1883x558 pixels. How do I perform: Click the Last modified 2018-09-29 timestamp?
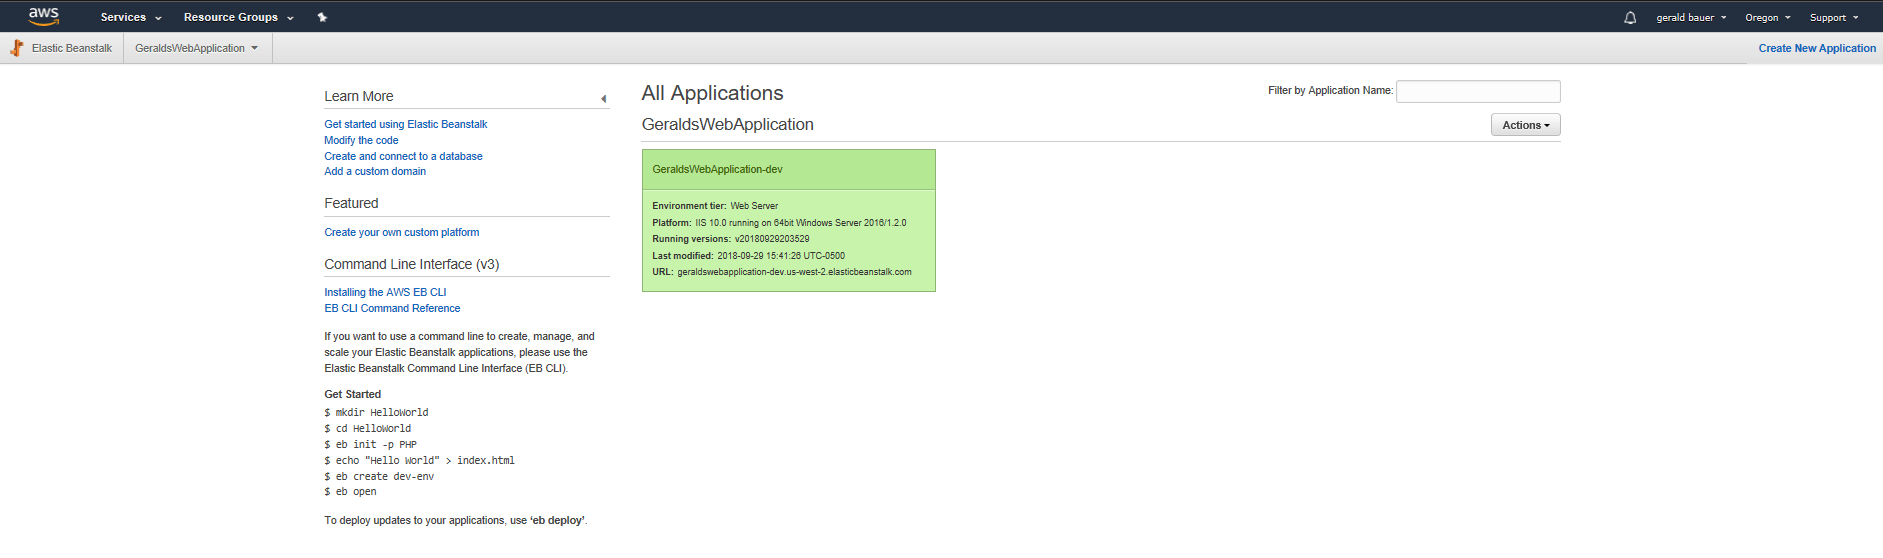point(781,256)
